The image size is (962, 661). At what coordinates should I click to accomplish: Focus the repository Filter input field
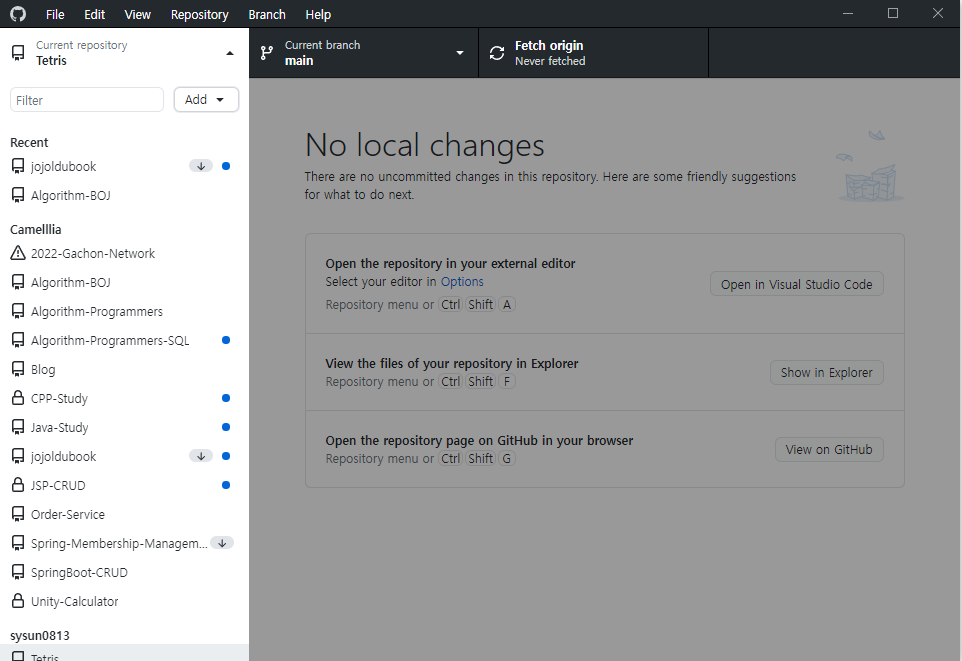click(x=87, y=99)
